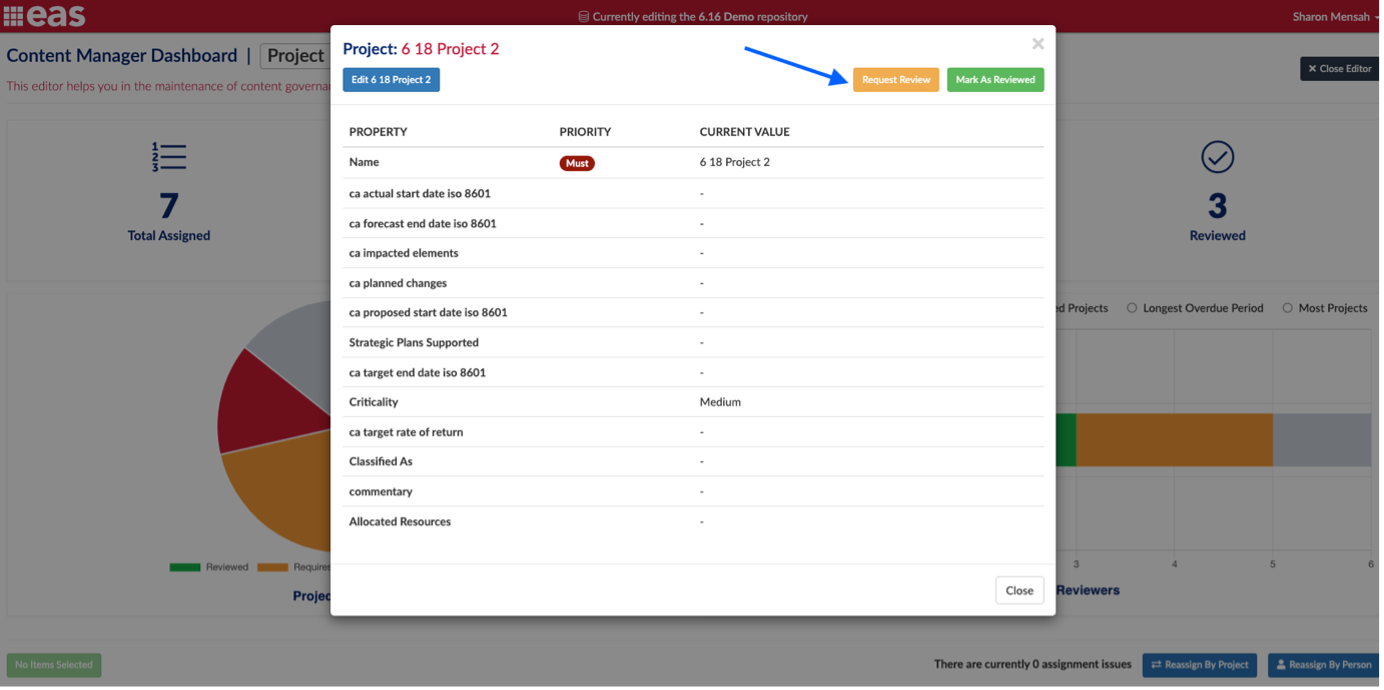Click the green Reviewed legend swatch
The height and width of the screenshot is (690, 1384).
(x=185, y=567)
